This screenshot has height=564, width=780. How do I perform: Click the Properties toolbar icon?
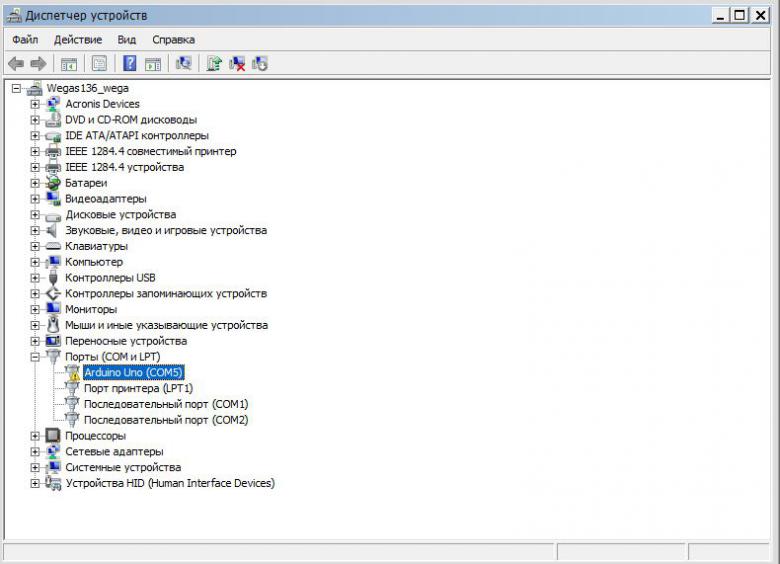click(99, 64)
